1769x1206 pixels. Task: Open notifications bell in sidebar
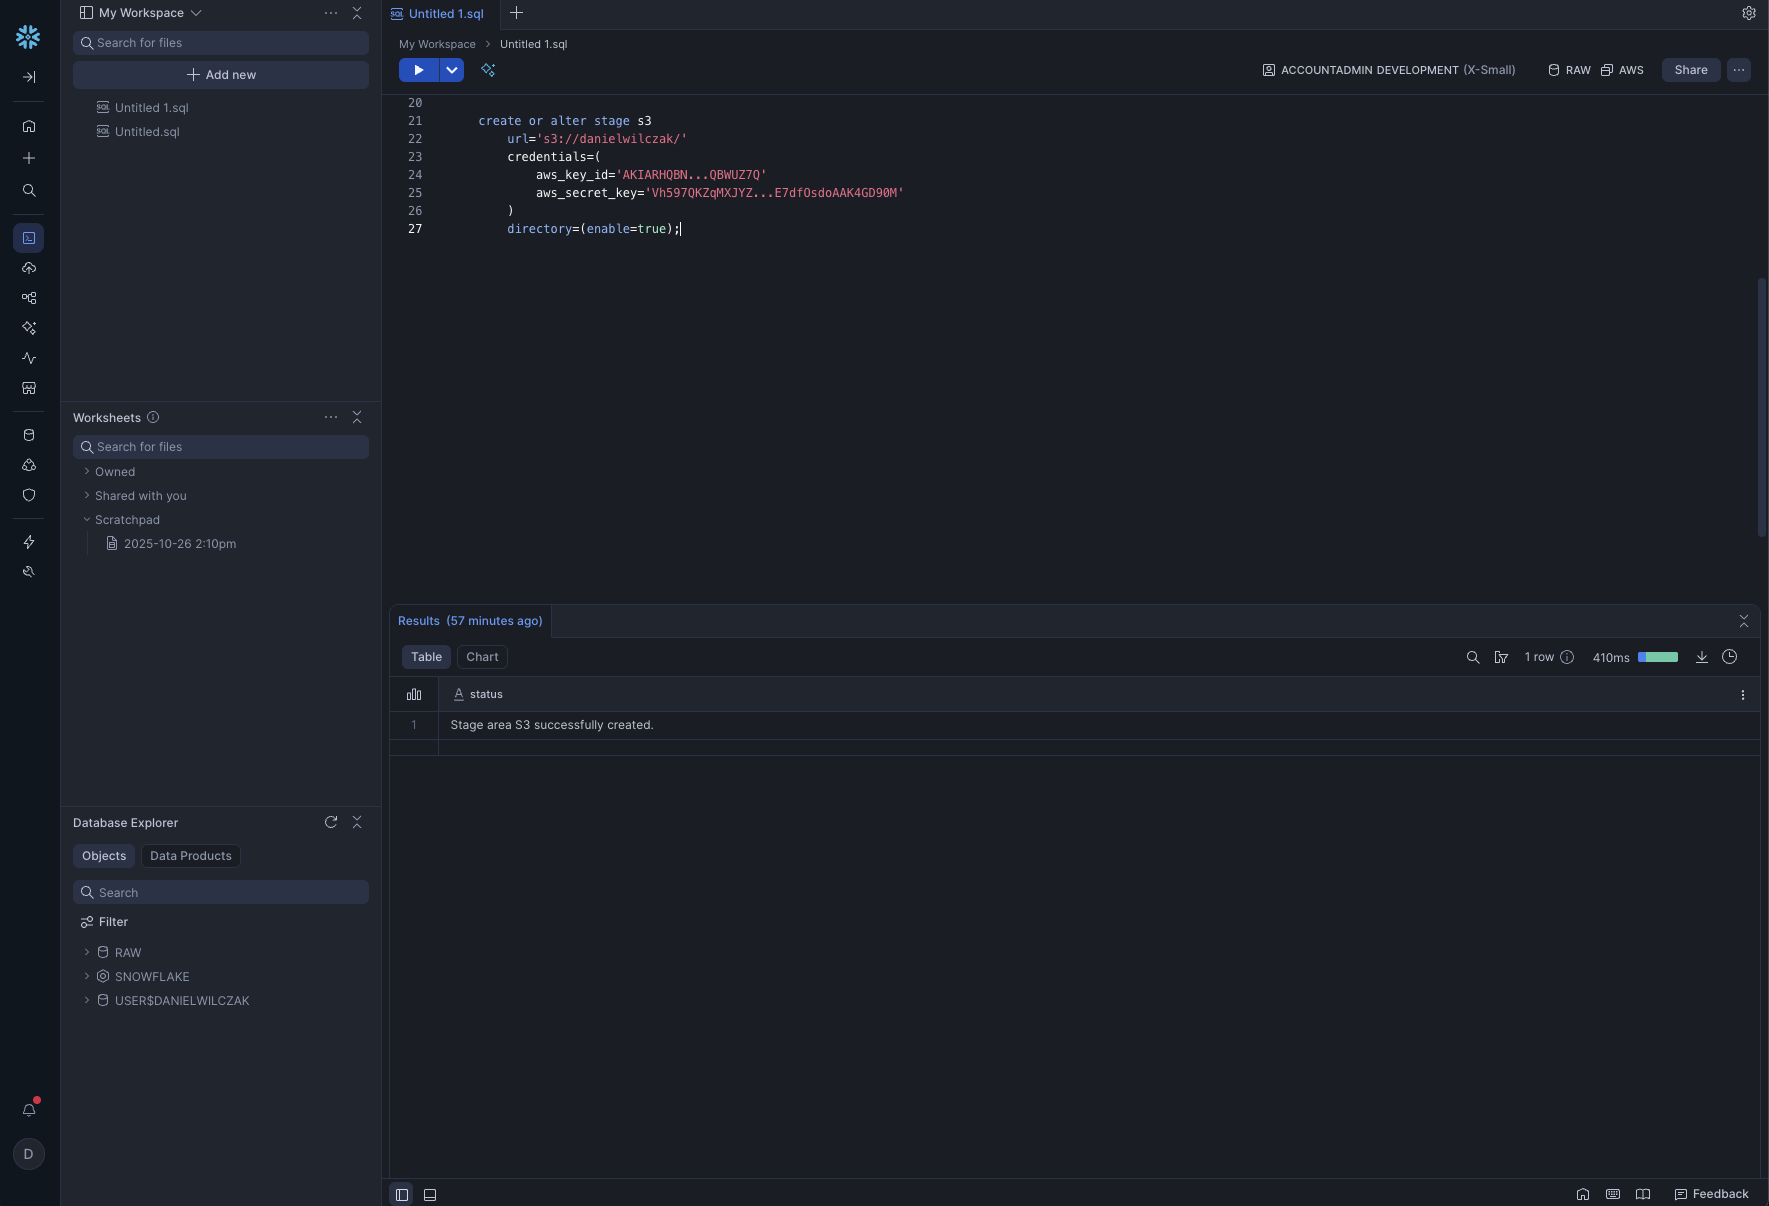pos(29,1110)
